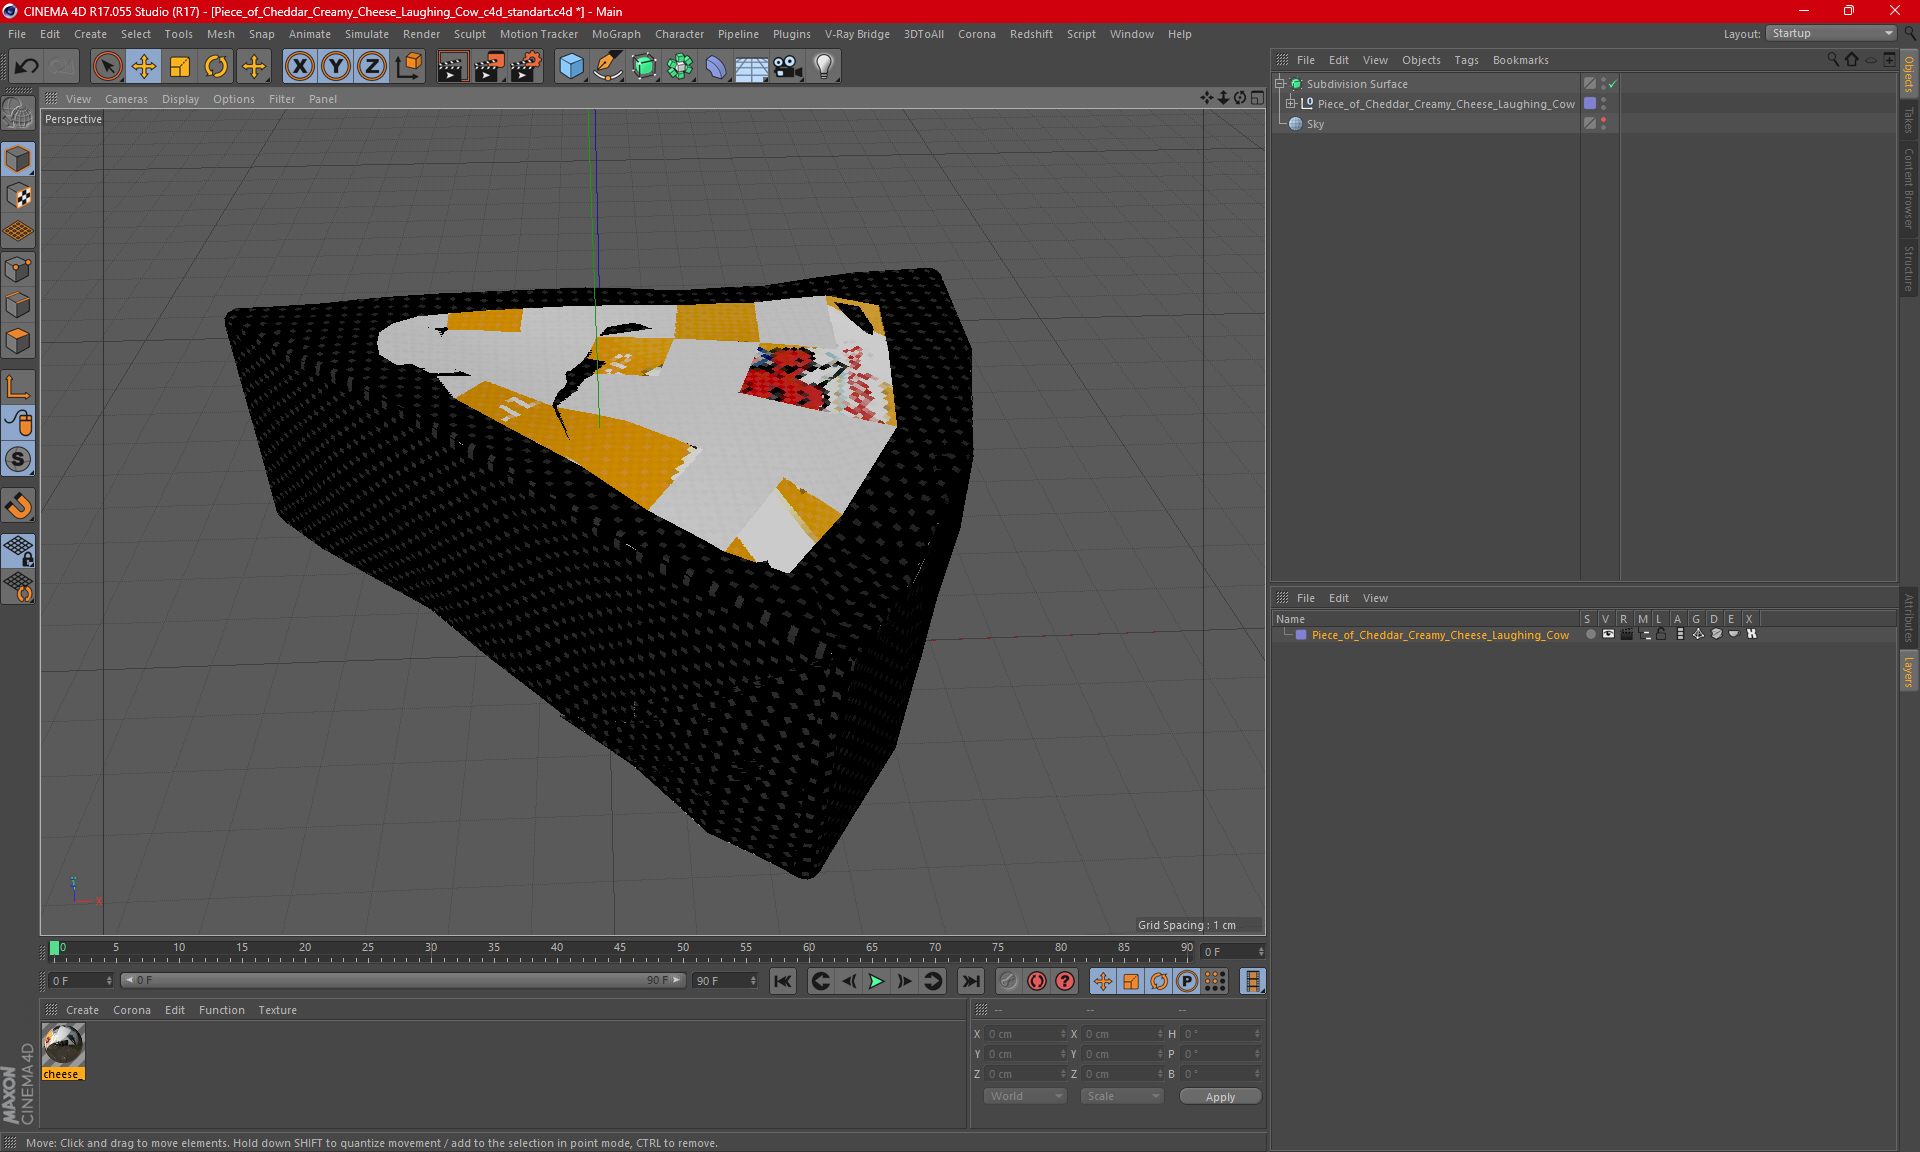Add a Cube primitive object
The width and height of the screenshot is (1920, 1152).
click(x=571, y=67)
